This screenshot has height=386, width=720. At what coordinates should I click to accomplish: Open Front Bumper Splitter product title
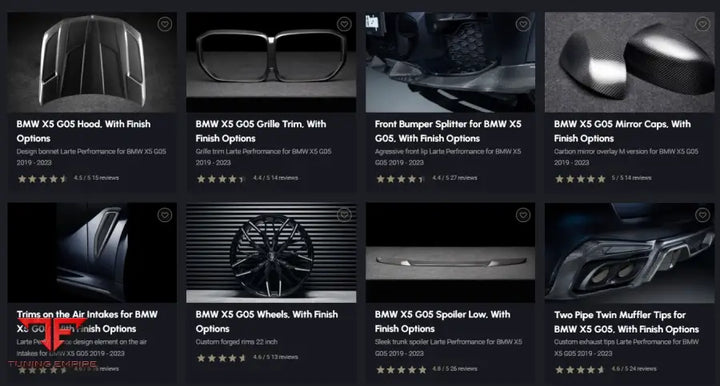pyautogui.click(x=448, y=131)
